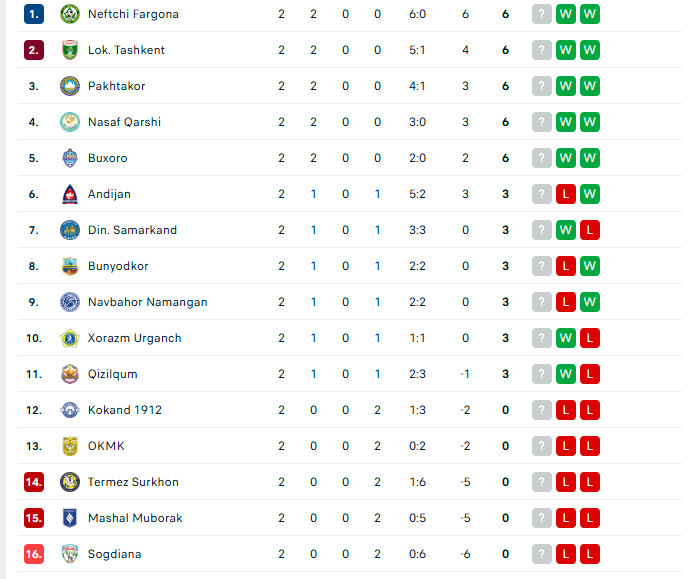The image size is (691, 579).
Task: Click the OKMK club badge
Action: pyautogui.click(x=69, y=446)
